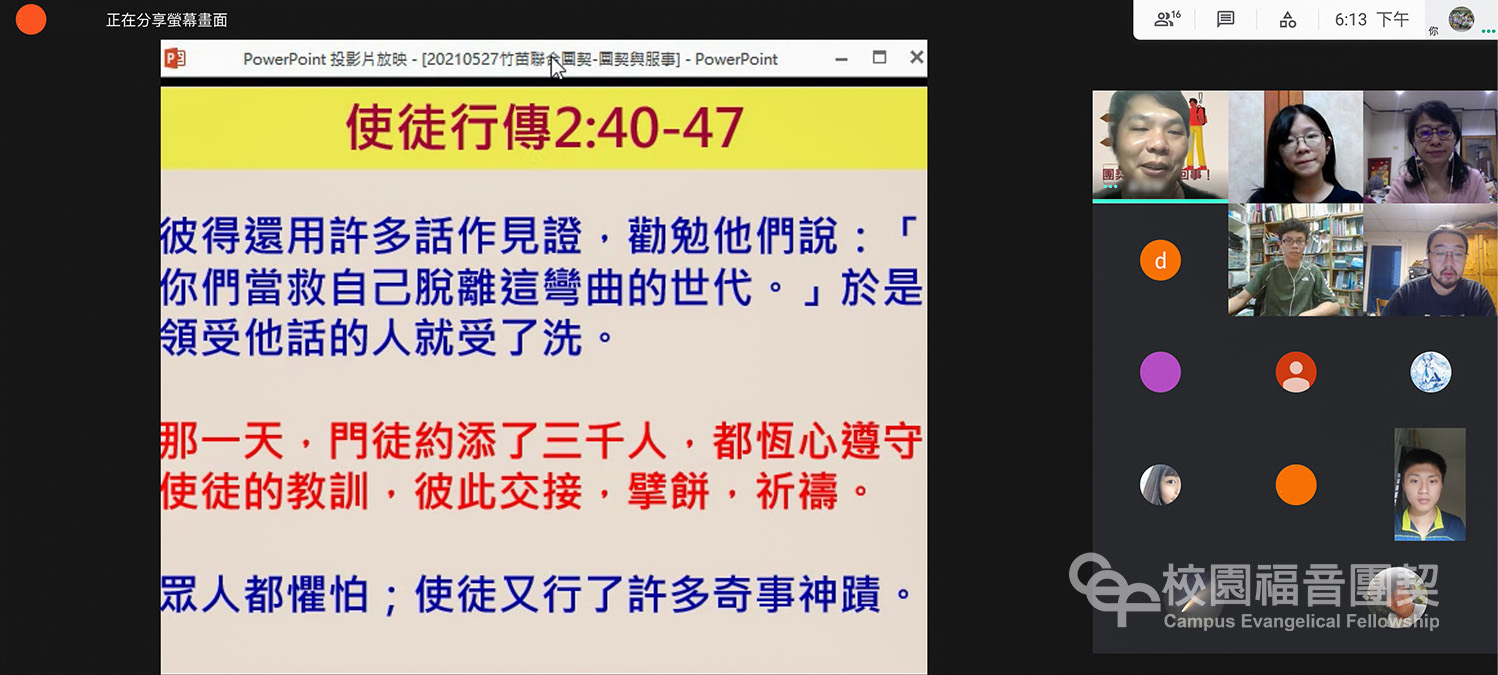Select the participant avatar with letter d
The width and height of the screenshot is (1498, 675).
coord(1160,261)
